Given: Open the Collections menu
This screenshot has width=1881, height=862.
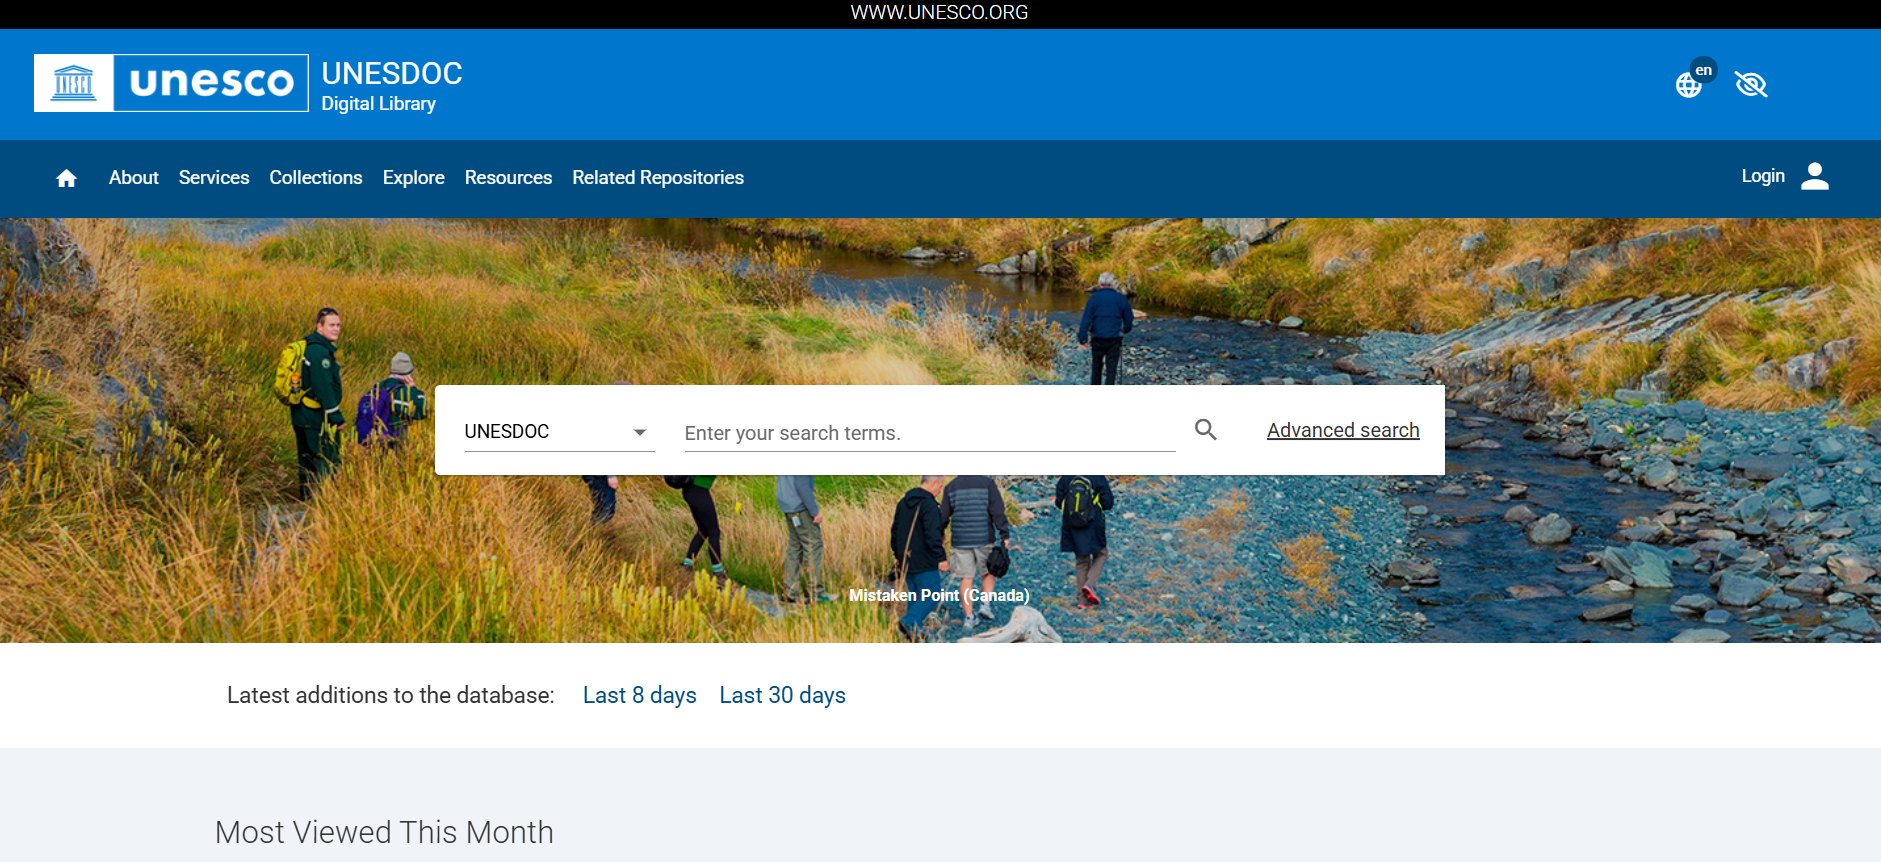Looking at the screenshot, I should 316,178.
